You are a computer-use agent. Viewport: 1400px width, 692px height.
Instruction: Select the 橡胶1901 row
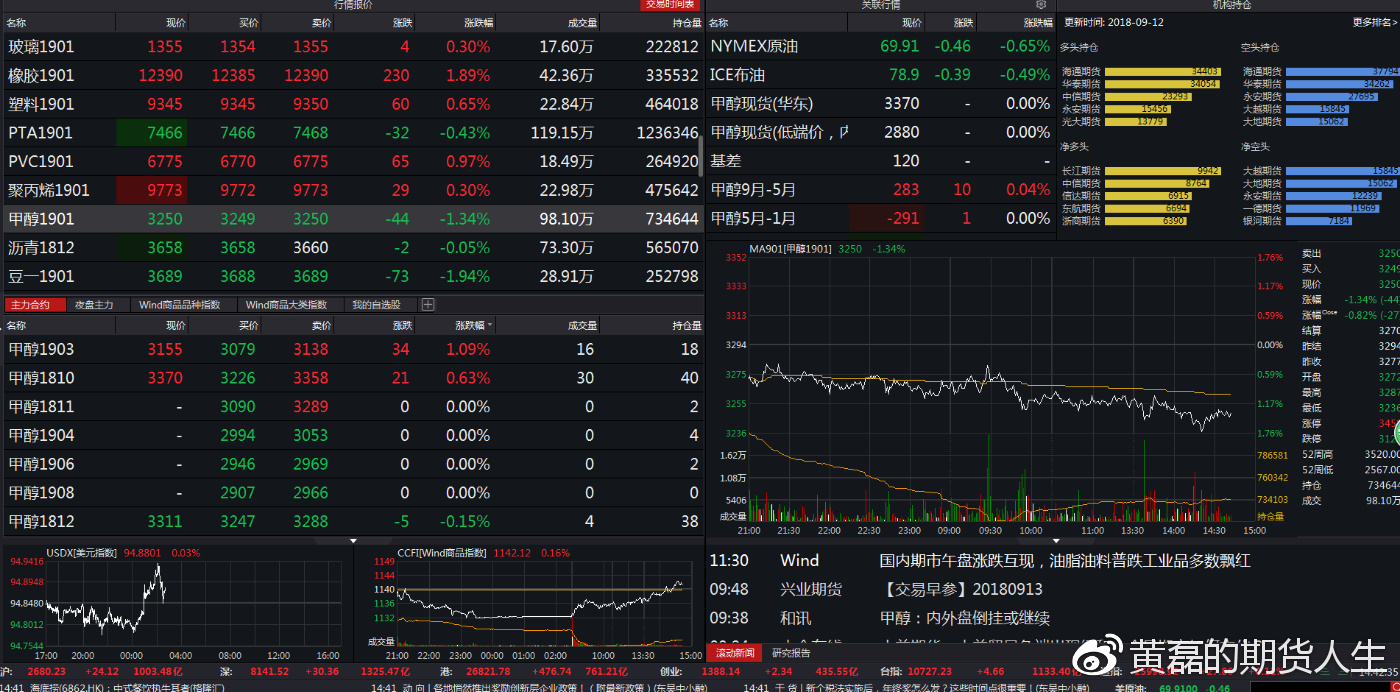[352, 75]
